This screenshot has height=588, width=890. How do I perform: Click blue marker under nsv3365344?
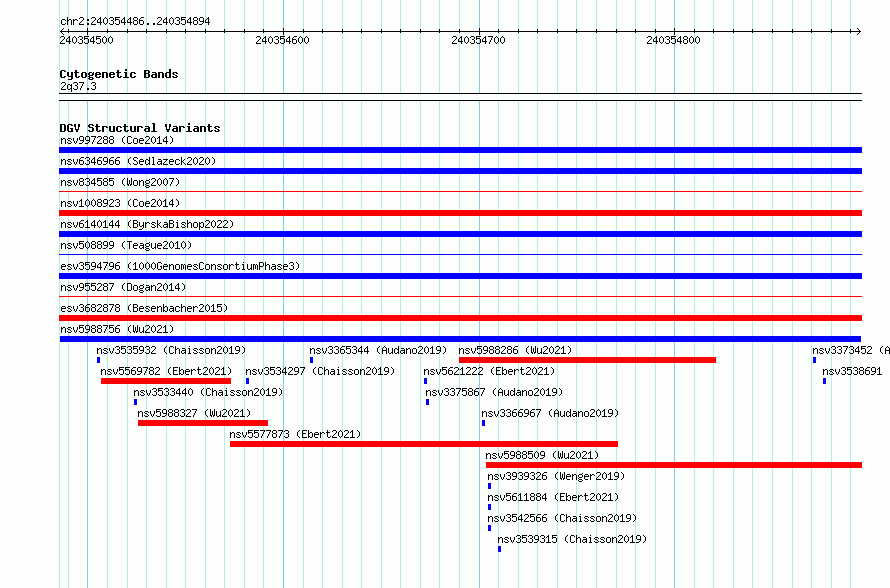point(312,360)
